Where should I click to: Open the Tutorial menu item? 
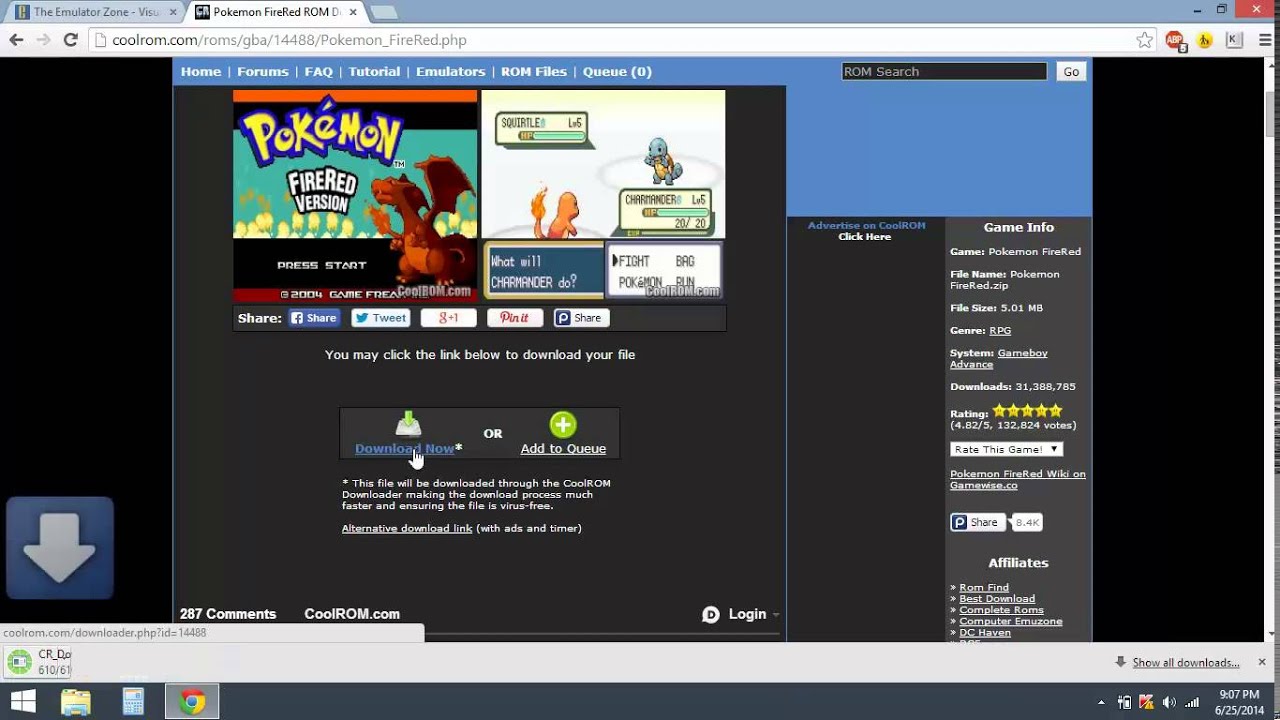tap(374, 71)
